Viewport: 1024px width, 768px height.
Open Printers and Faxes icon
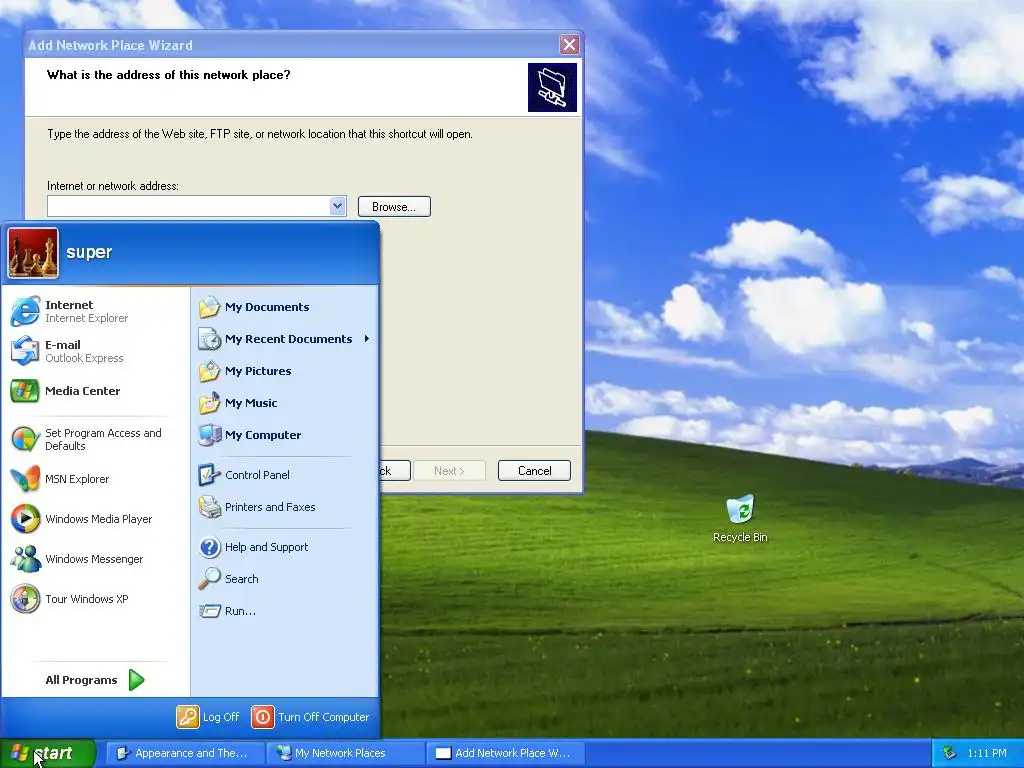210,507
